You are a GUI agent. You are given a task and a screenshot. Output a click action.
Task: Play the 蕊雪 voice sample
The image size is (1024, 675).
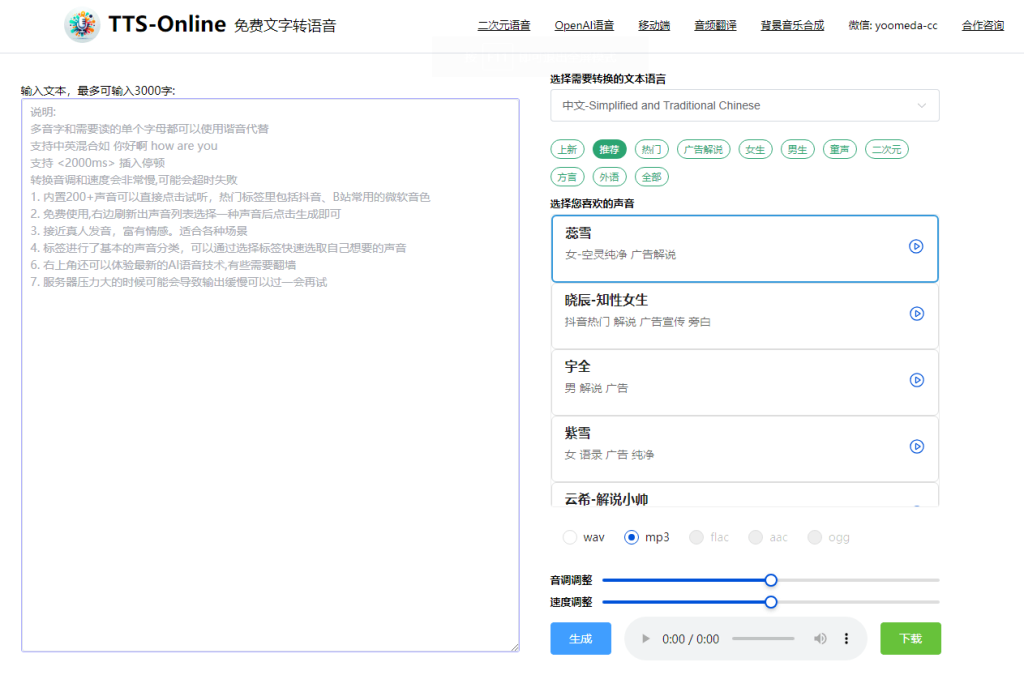(x=916, y=246)
